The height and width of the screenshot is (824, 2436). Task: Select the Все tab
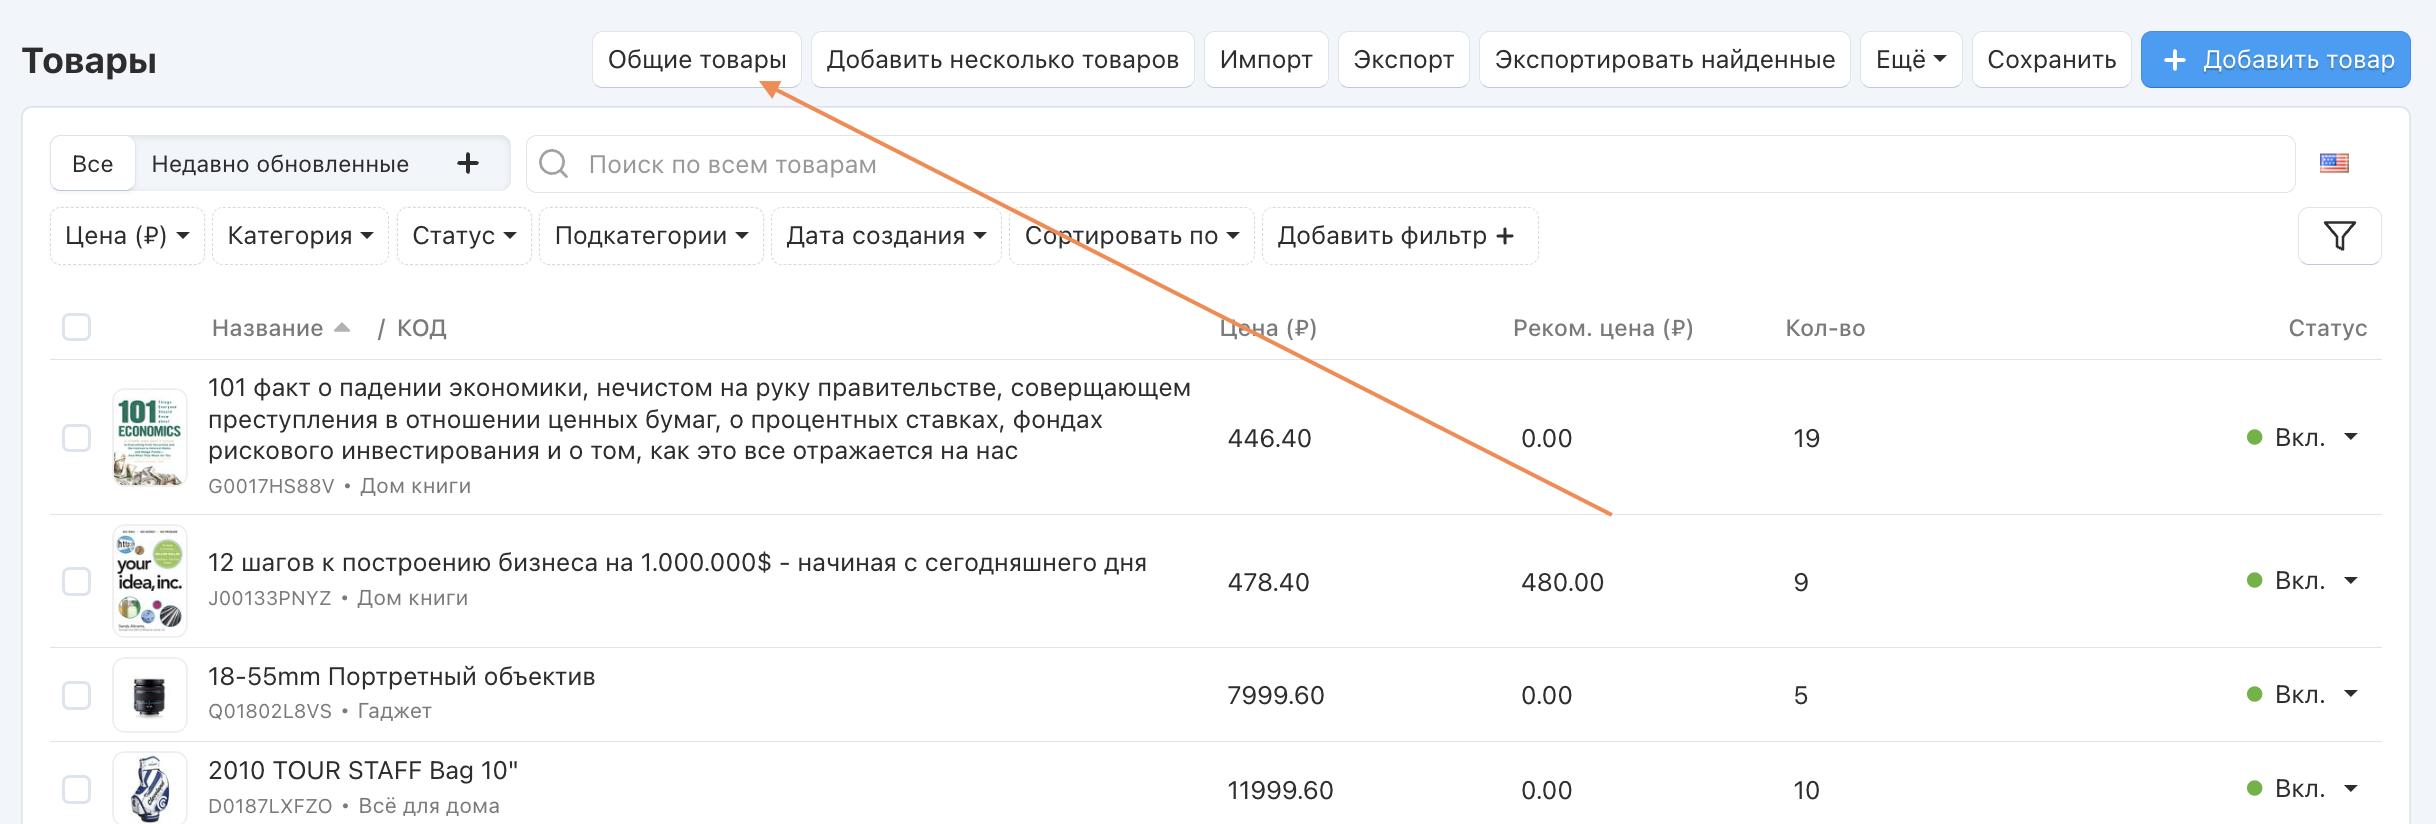click(93, 164)
